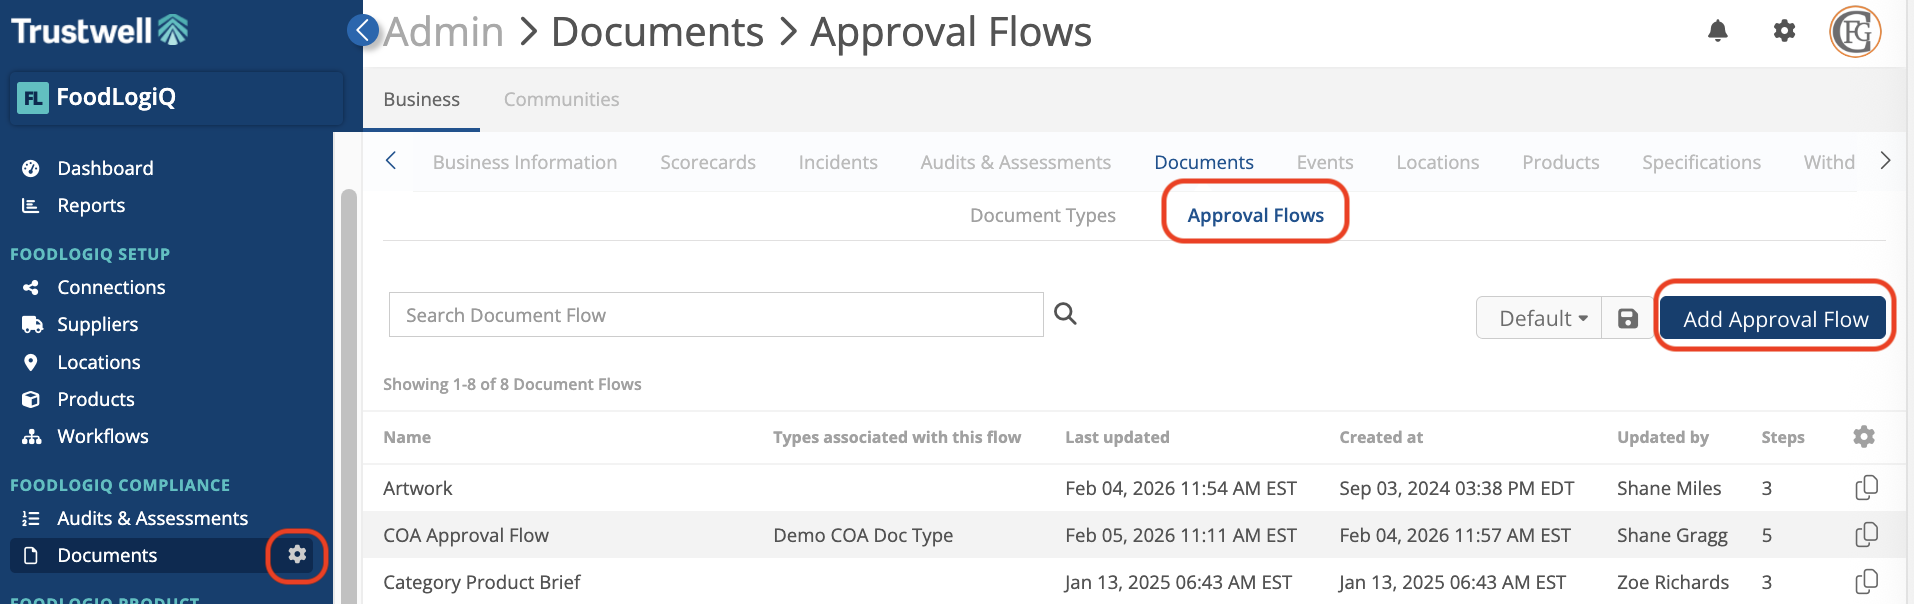
Task: Click the magnifying glass search icon
Action: click(1065, 314)
